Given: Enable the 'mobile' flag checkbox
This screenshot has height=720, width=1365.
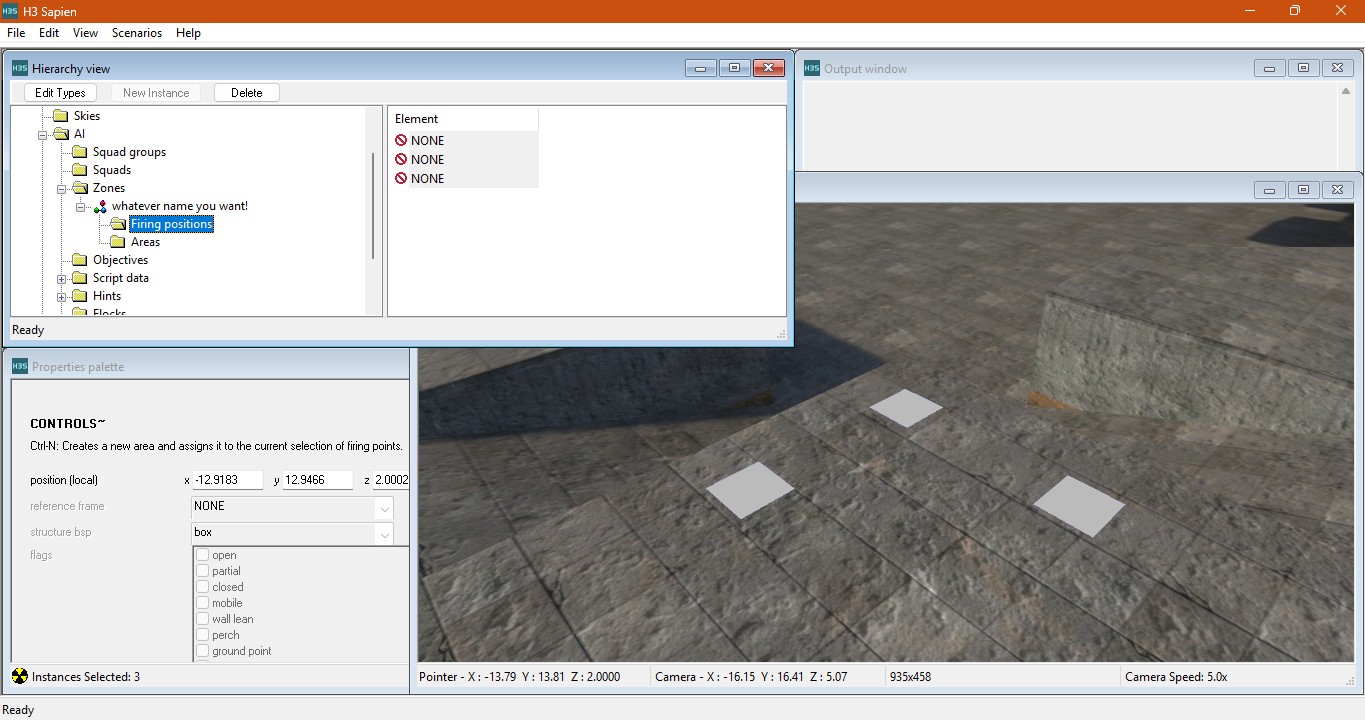Looking at the screenshot, I should pos(203,603).
